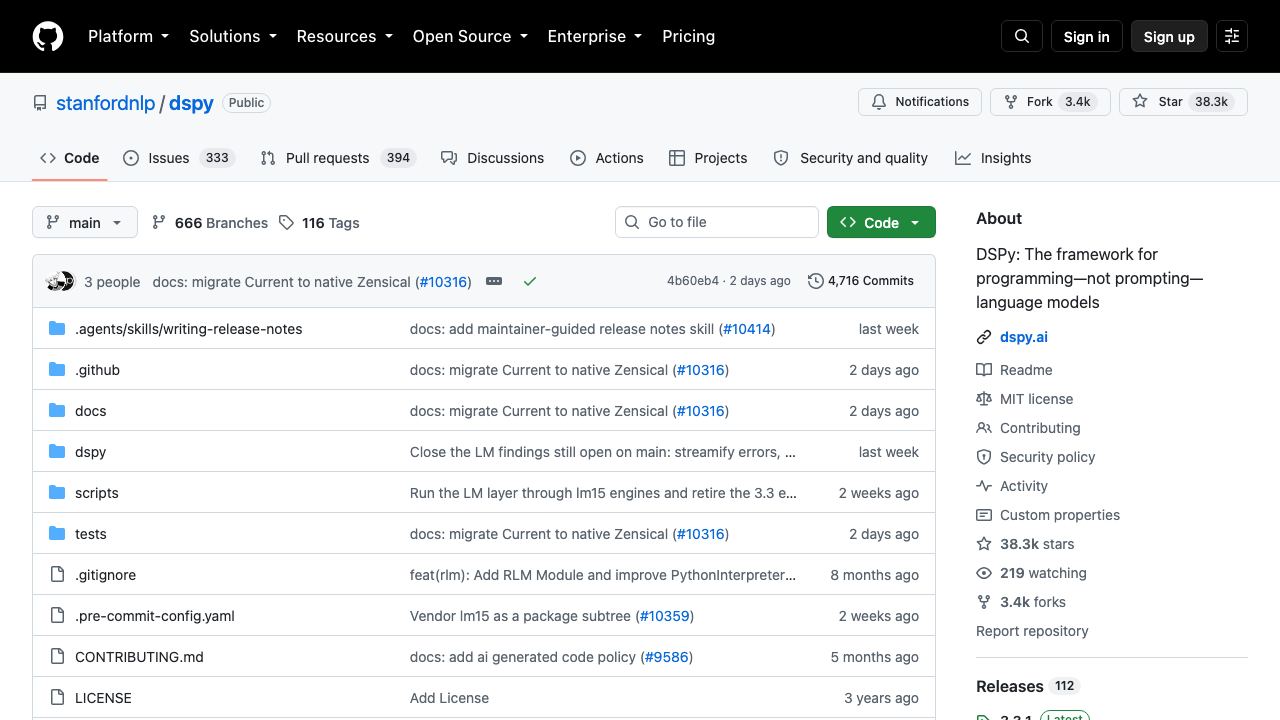
Task: Open the 3.4k forks link
Action: [x=1033, y=602]
